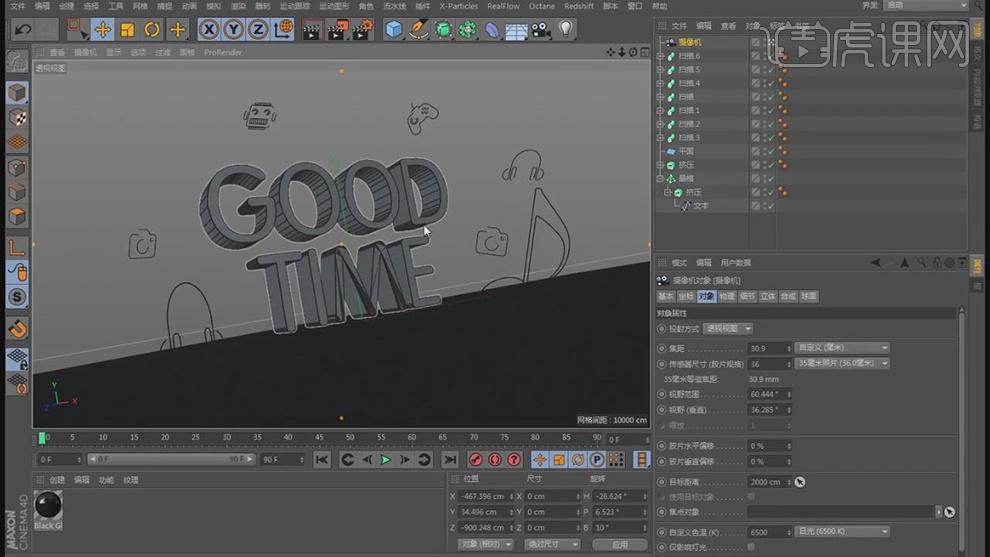Expand the 扫描.2 sweep object
990x557 pixels.
coord(660,124)
